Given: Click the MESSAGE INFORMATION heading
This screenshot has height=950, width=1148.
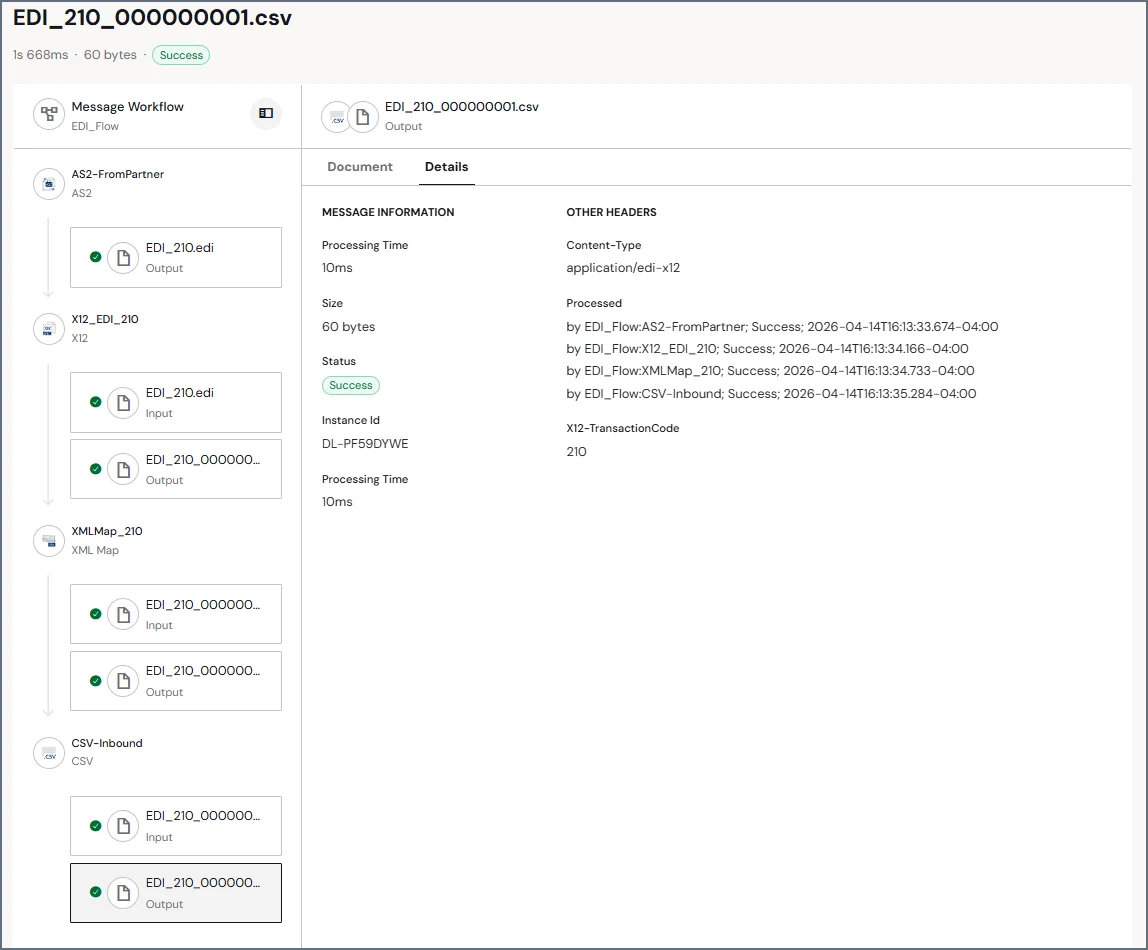Looking at the screenshot, I should 388,212.
